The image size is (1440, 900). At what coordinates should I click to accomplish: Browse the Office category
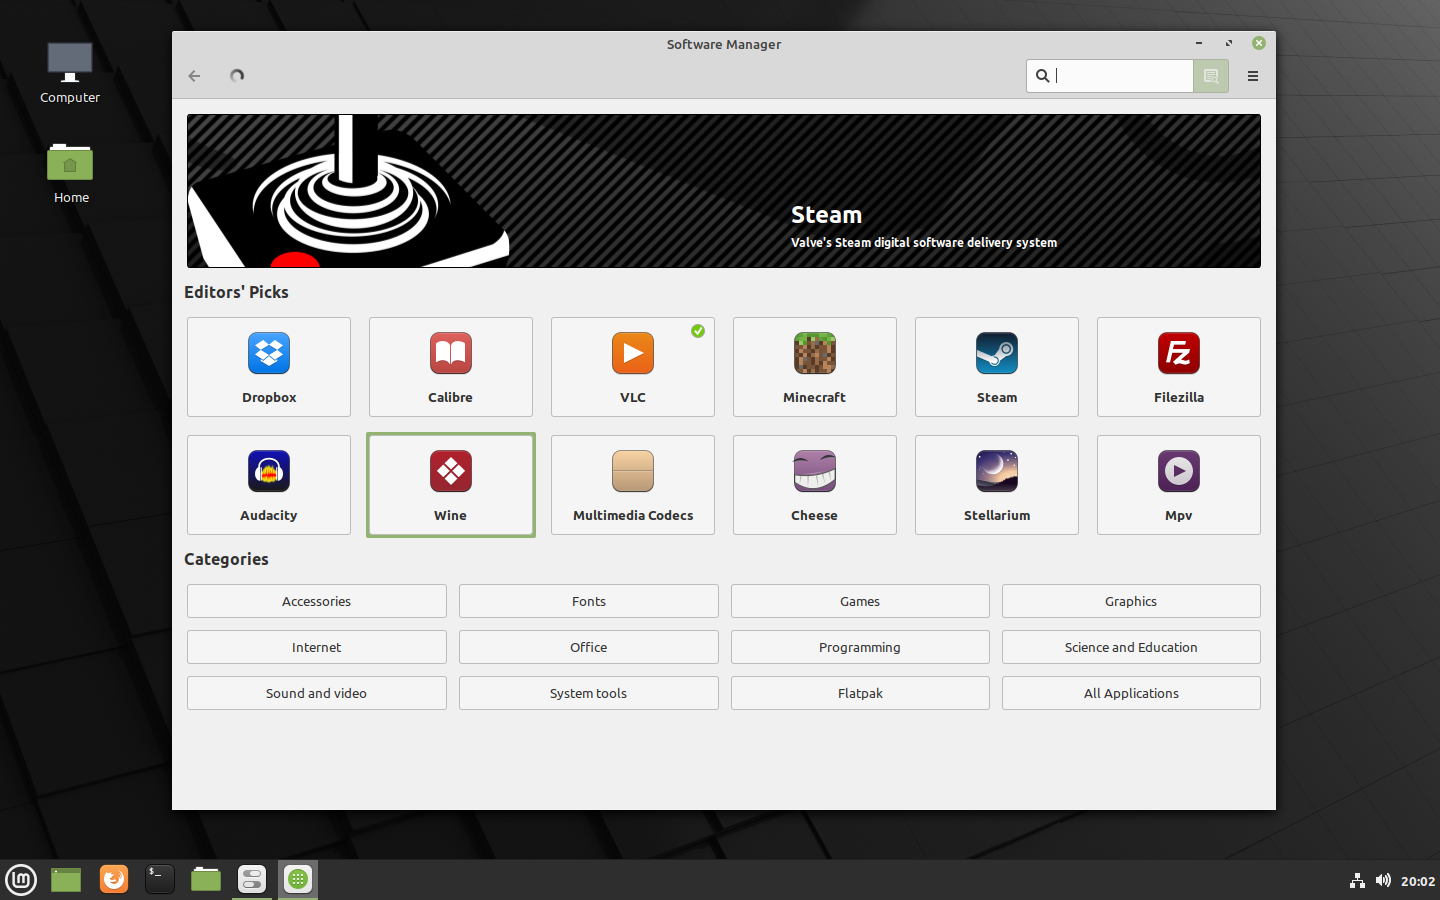point(589,647)
